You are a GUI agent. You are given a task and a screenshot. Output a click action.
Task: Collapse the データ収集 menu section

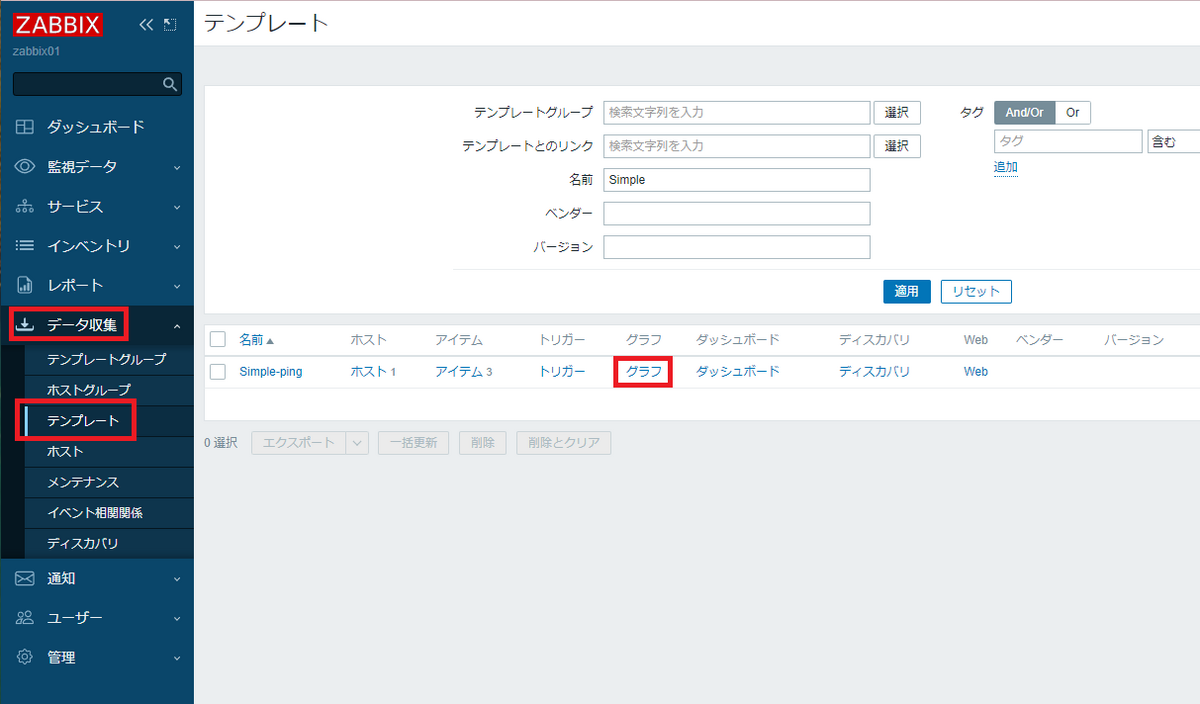[96, 325]
